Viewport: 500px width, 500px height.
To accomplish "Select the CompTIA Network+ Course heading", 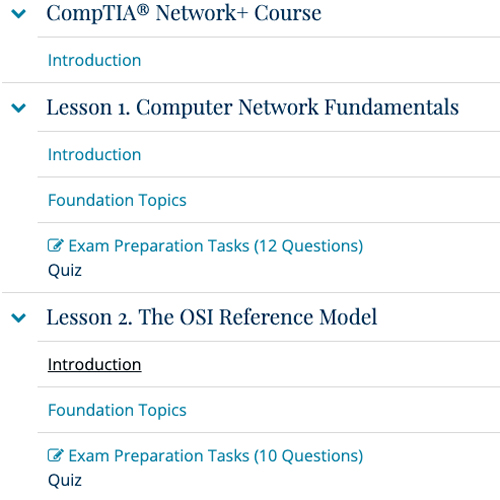I will [x=184, y=13].
